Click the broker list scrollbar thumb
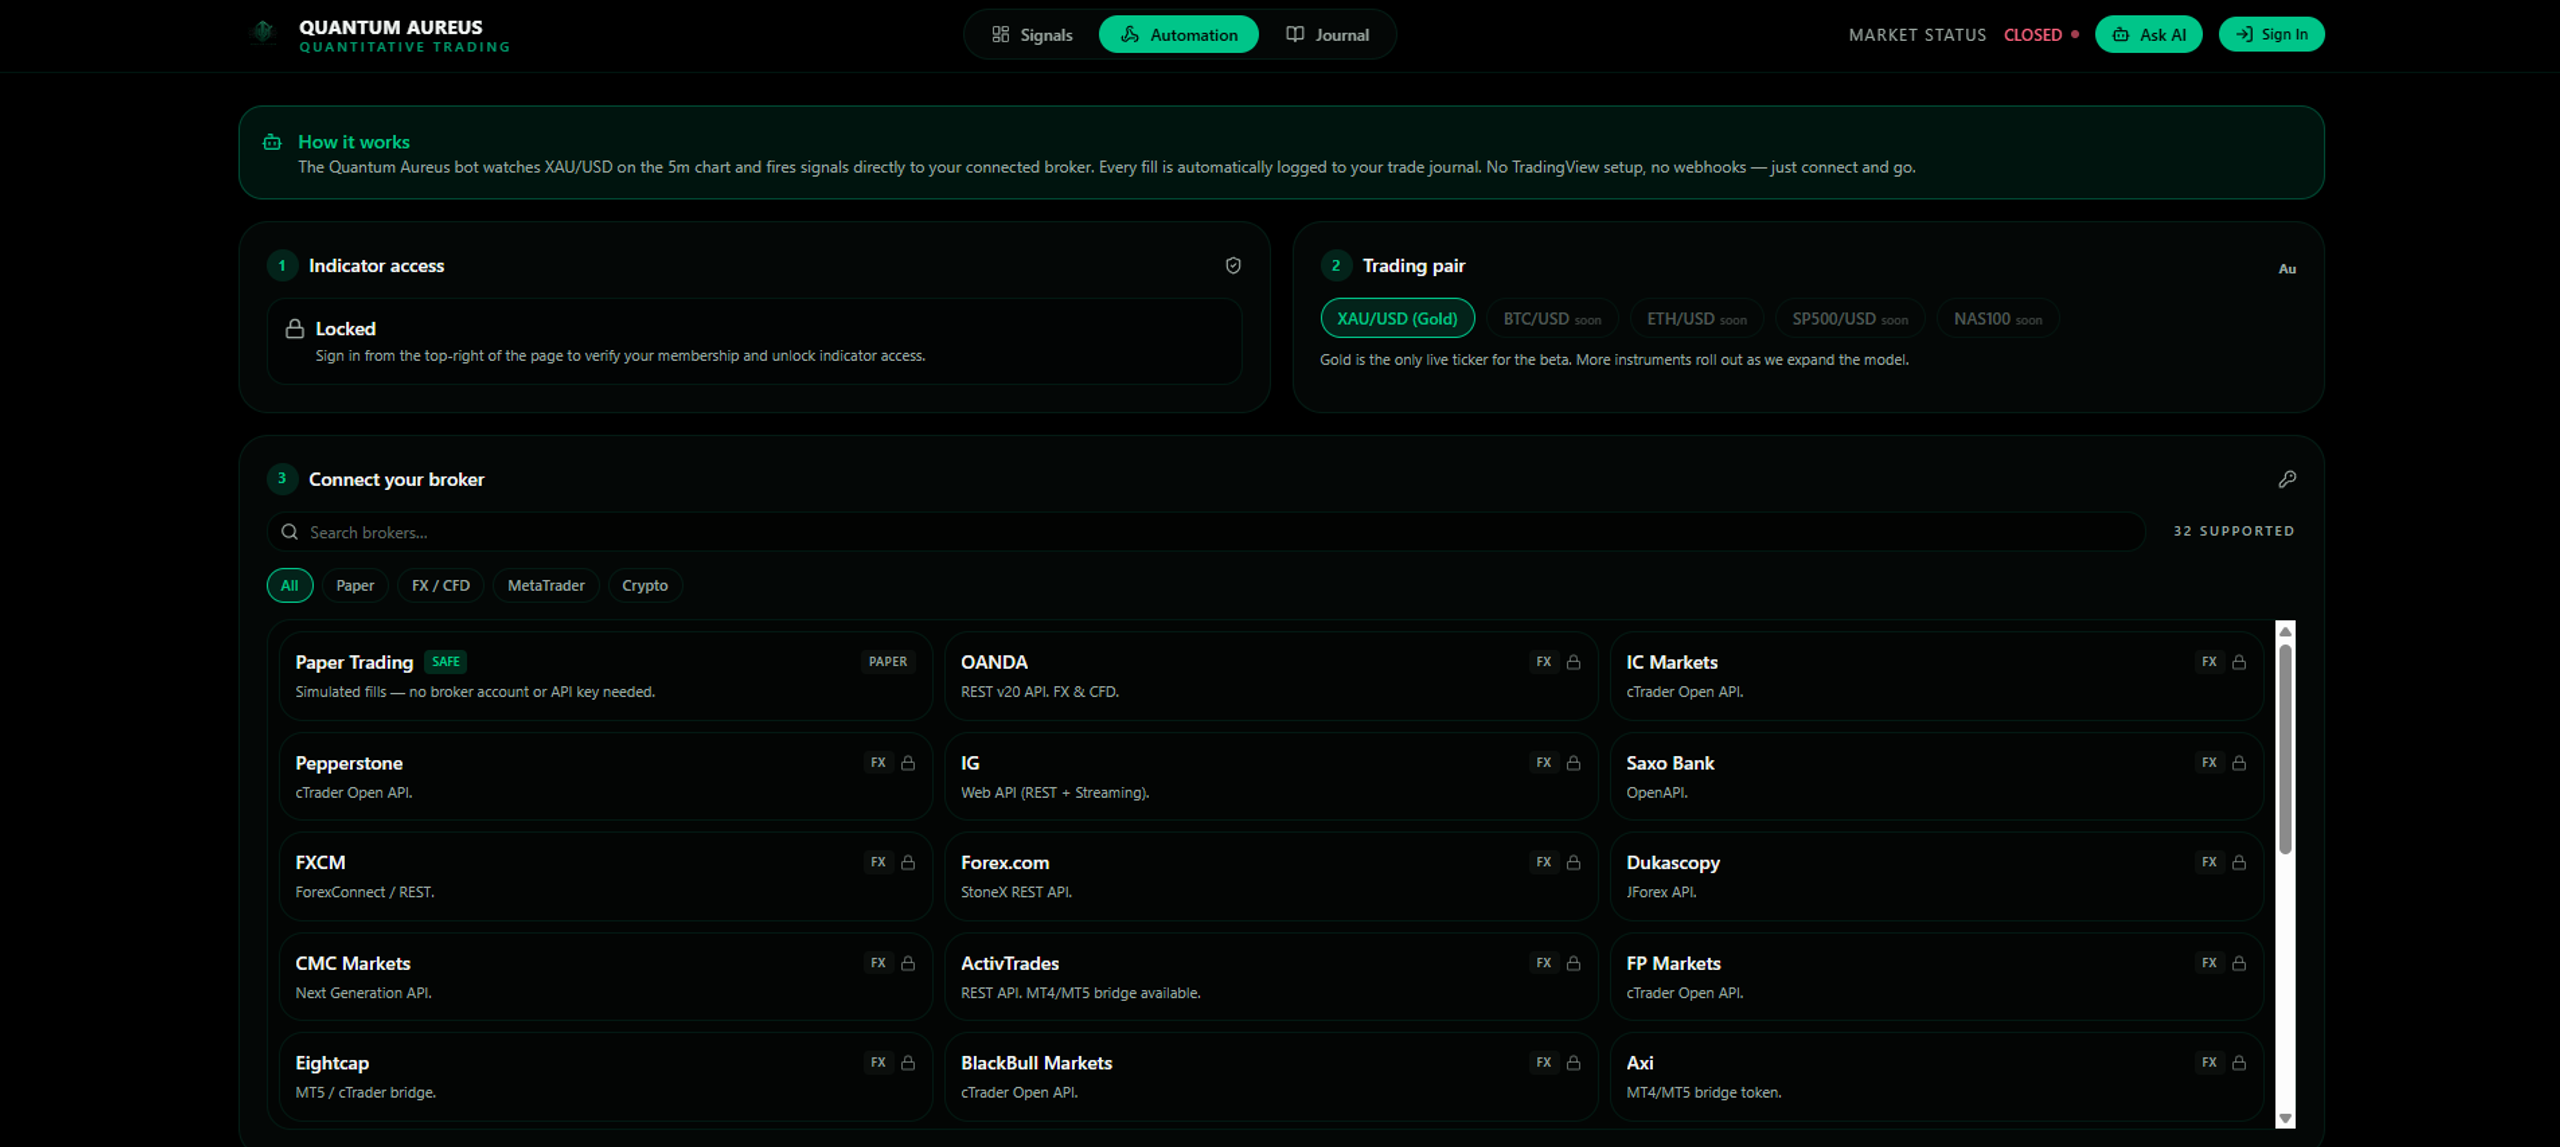This screenshot has height=1147, width=2560. click(2285, 749)
